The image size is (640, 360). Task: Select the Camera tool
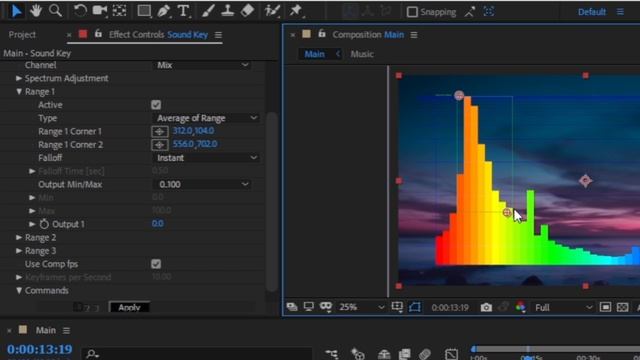[x=100, y=11]
